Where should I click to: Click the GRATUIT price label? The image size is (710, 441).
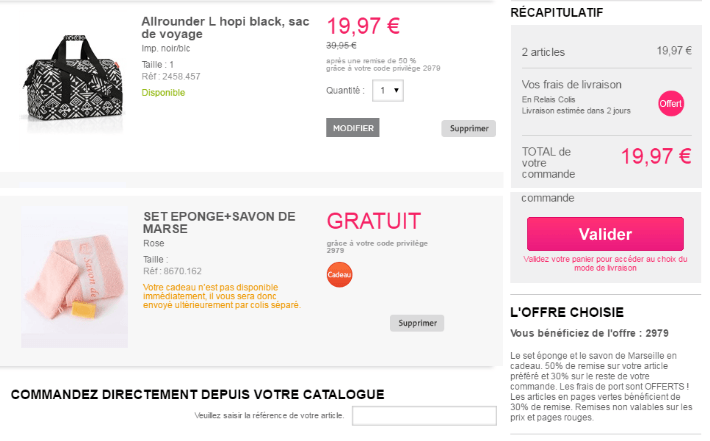[x=373, y=221]
